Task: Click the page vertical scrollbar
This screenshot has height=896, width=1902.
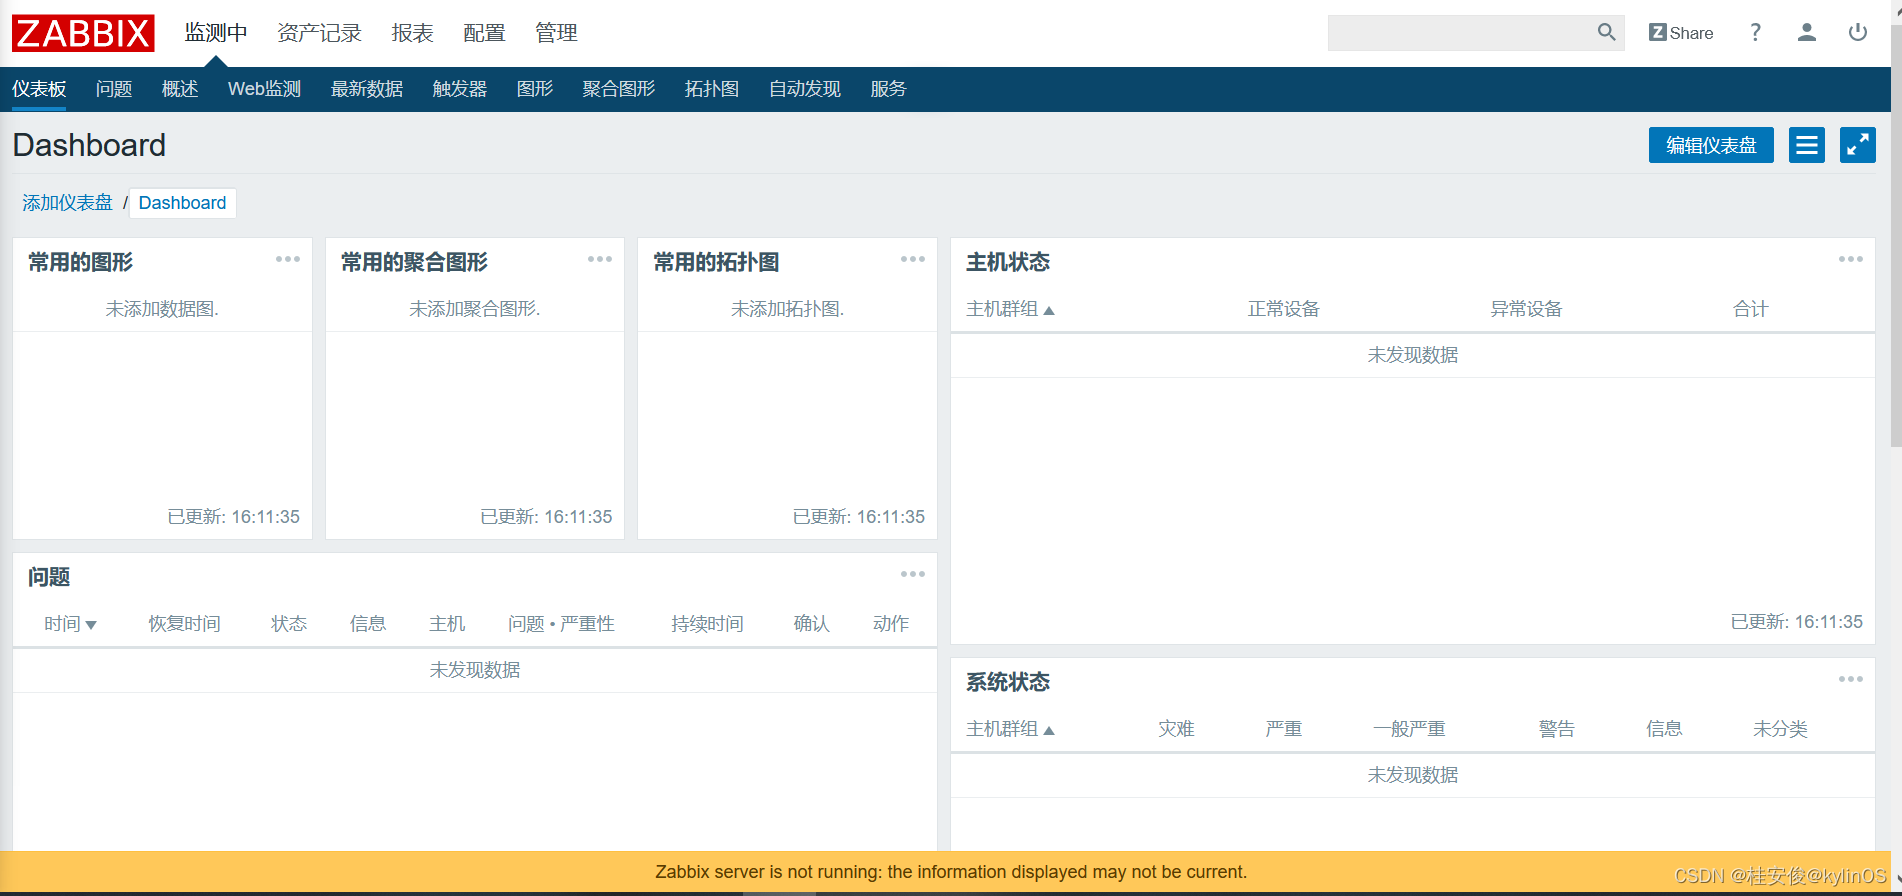Action: 1896,235
